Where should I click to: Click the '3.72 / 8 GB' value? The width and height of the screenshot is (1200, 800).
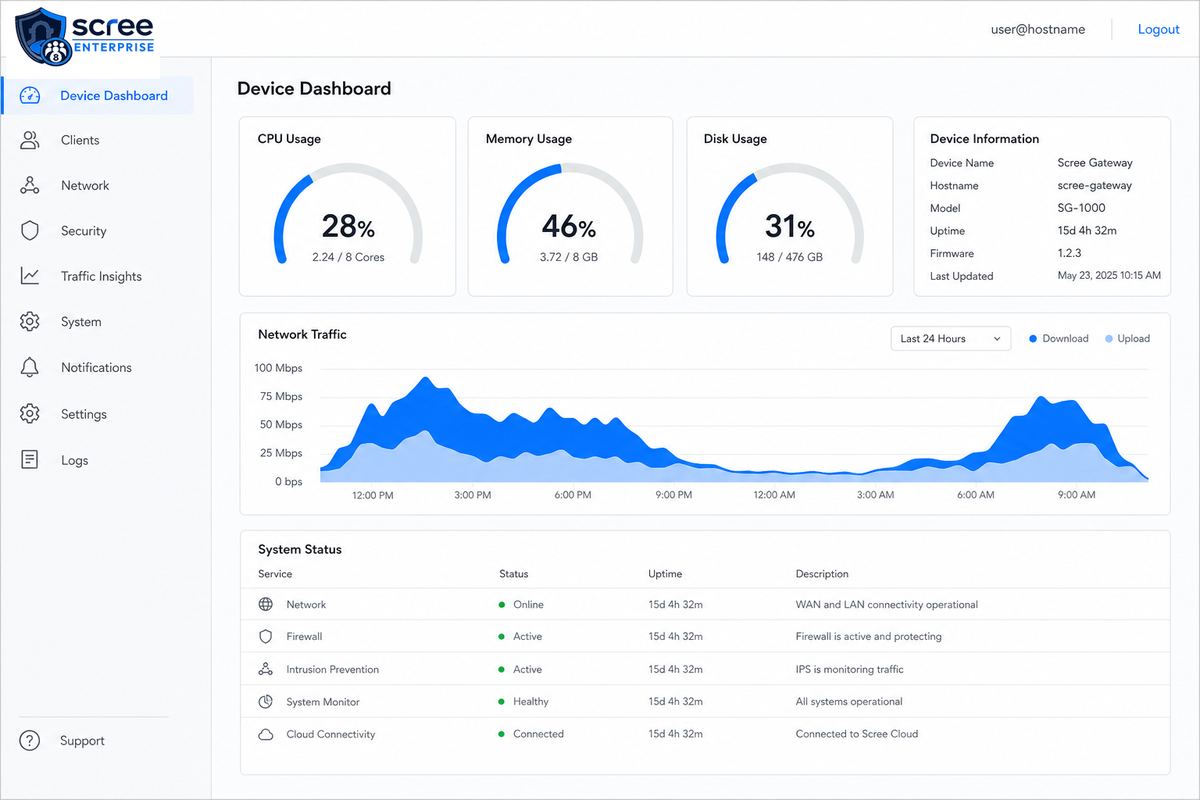tap(568, 257)
